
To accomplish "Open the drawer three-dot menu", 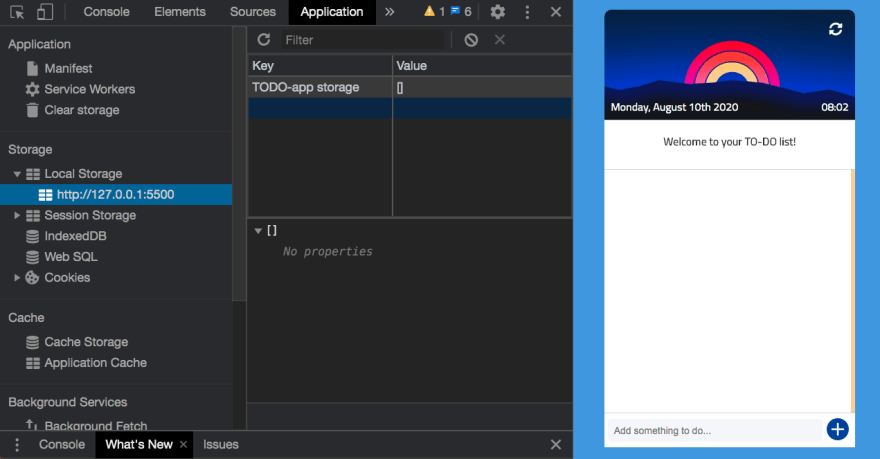I will pyautogui.click(x=17, y=444).
